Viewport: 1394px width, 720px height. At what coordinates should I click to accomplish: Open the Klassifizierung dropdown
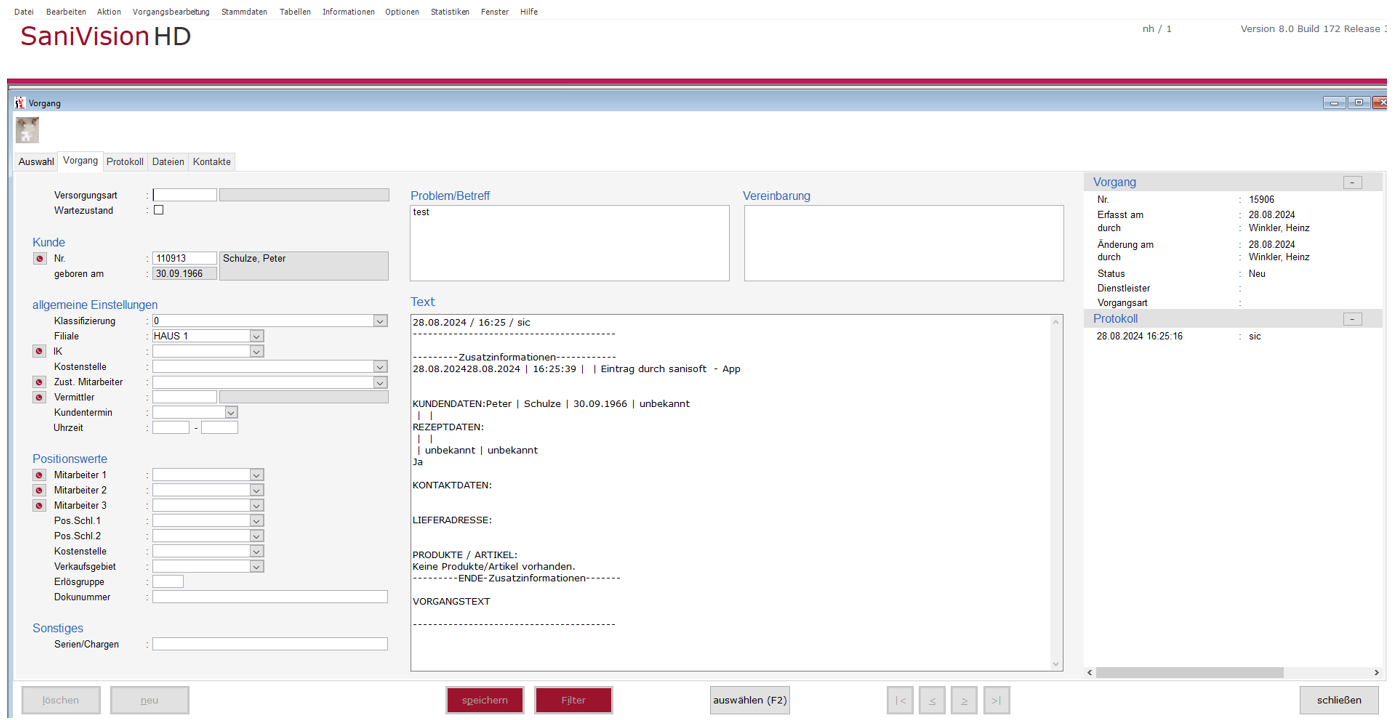click(380, 321)
